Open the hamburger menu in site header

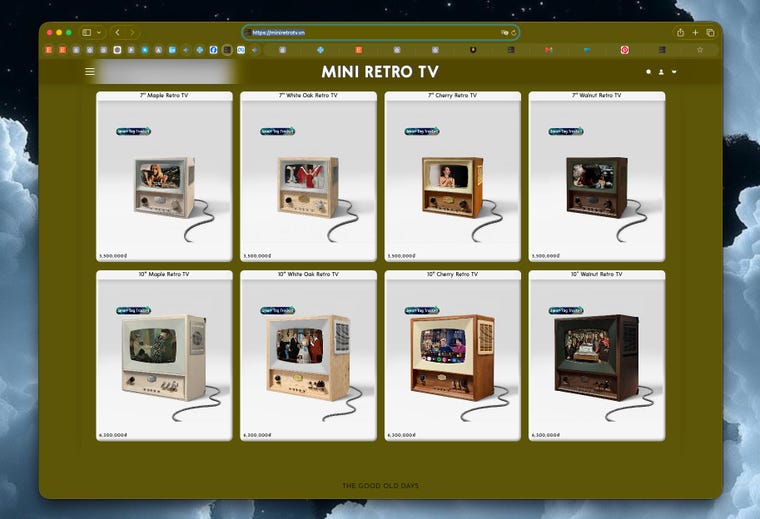(x=90, y=72)
